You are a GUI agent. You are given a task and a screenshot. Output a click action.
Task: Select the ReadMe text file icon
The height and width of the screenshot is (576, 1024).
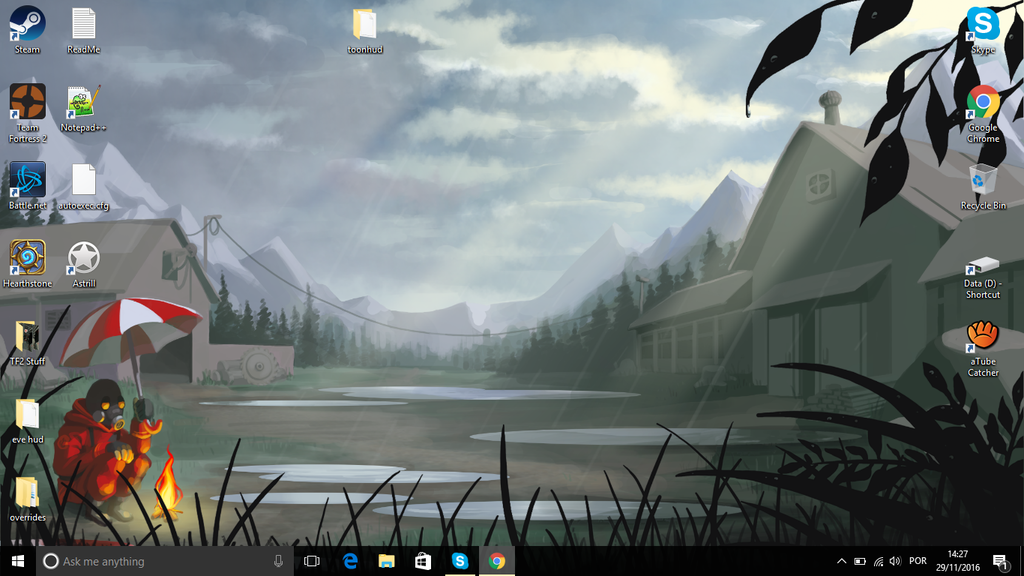(84, 29)
